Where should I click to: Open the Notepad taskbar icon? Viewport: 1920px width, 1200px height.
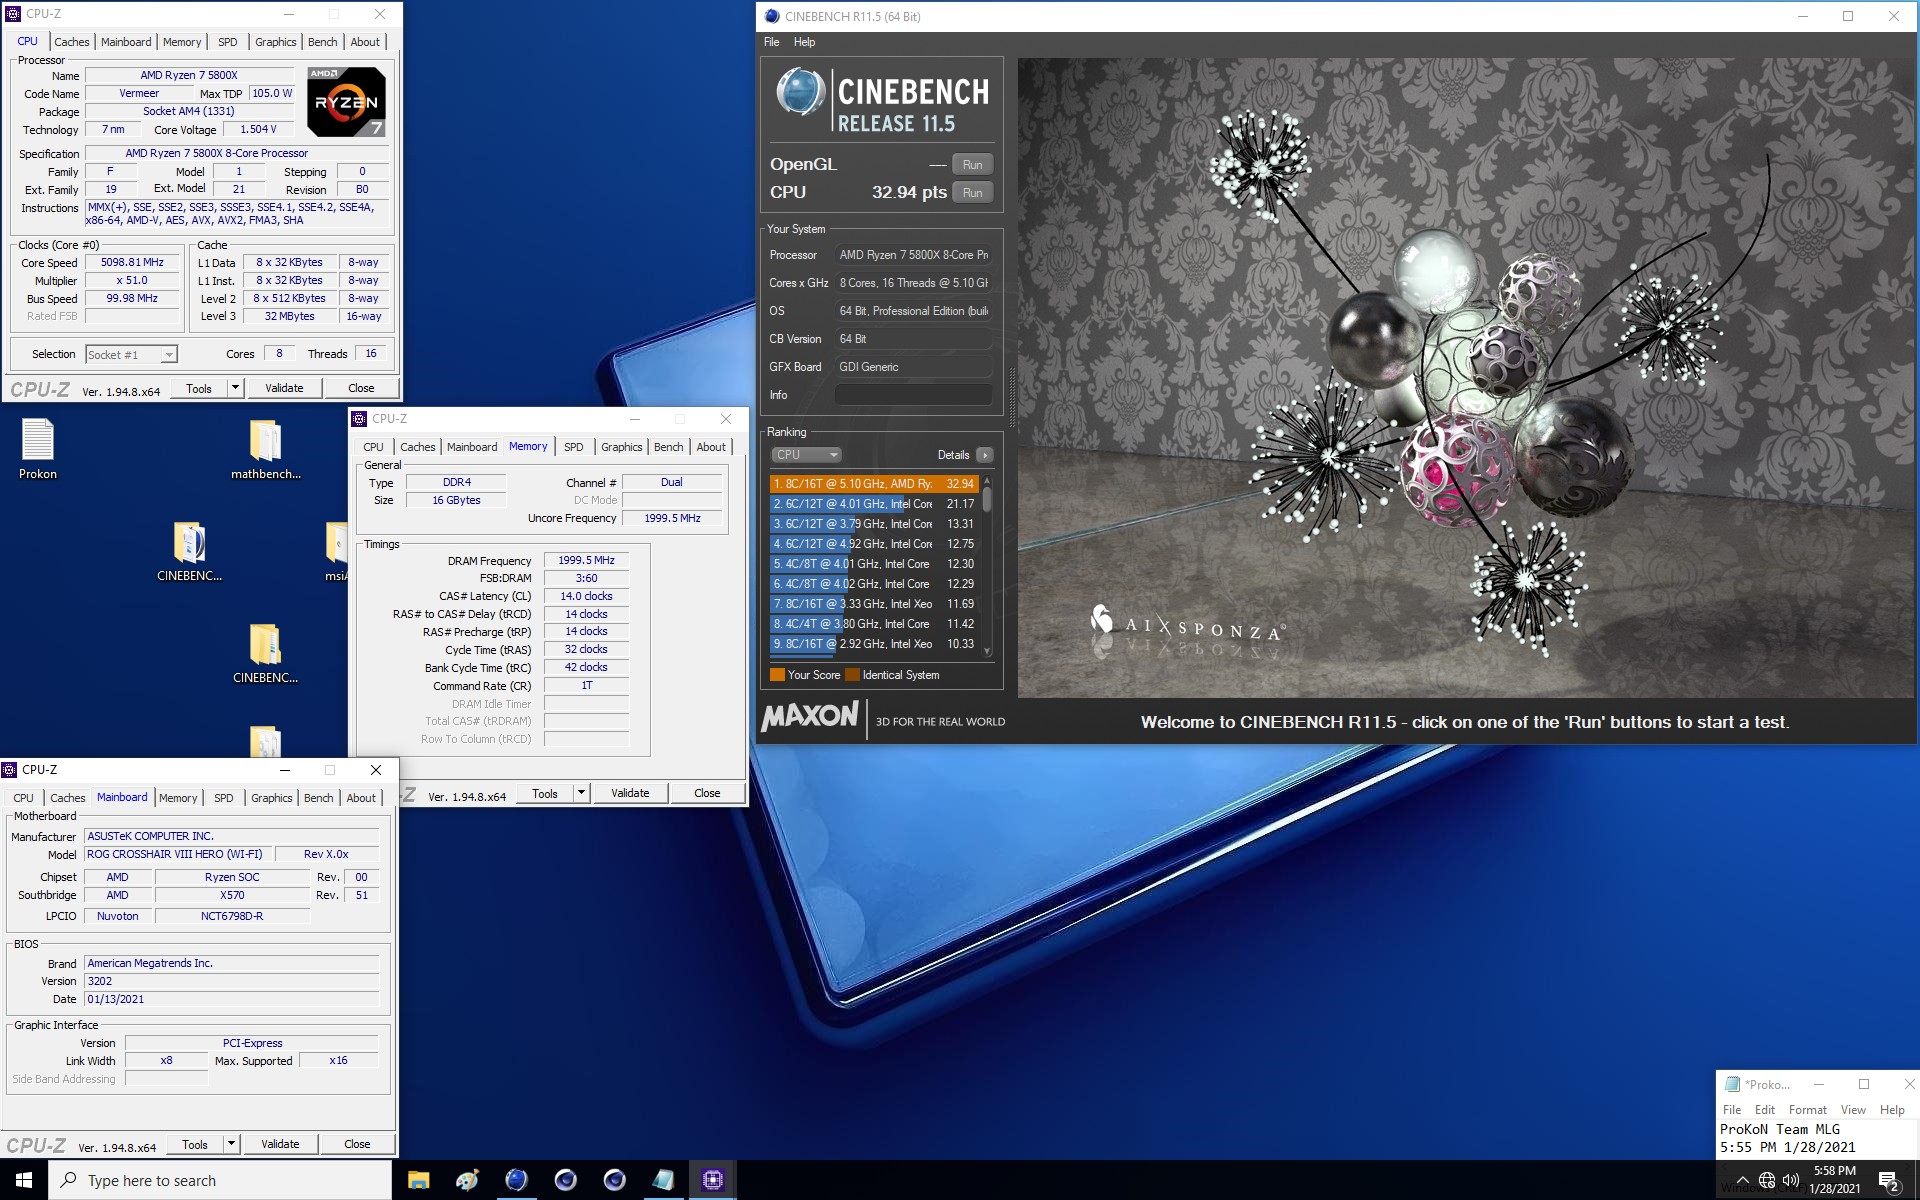click(x=663, y=1180)
